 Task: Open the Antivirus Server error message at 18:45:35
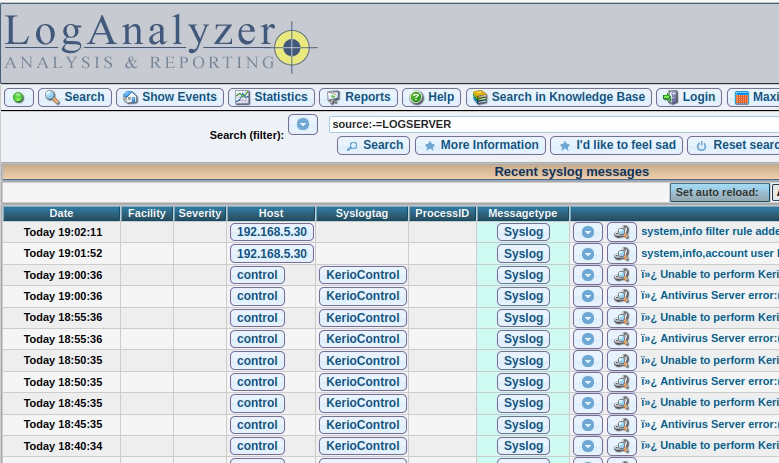click(x=710, y=424)
